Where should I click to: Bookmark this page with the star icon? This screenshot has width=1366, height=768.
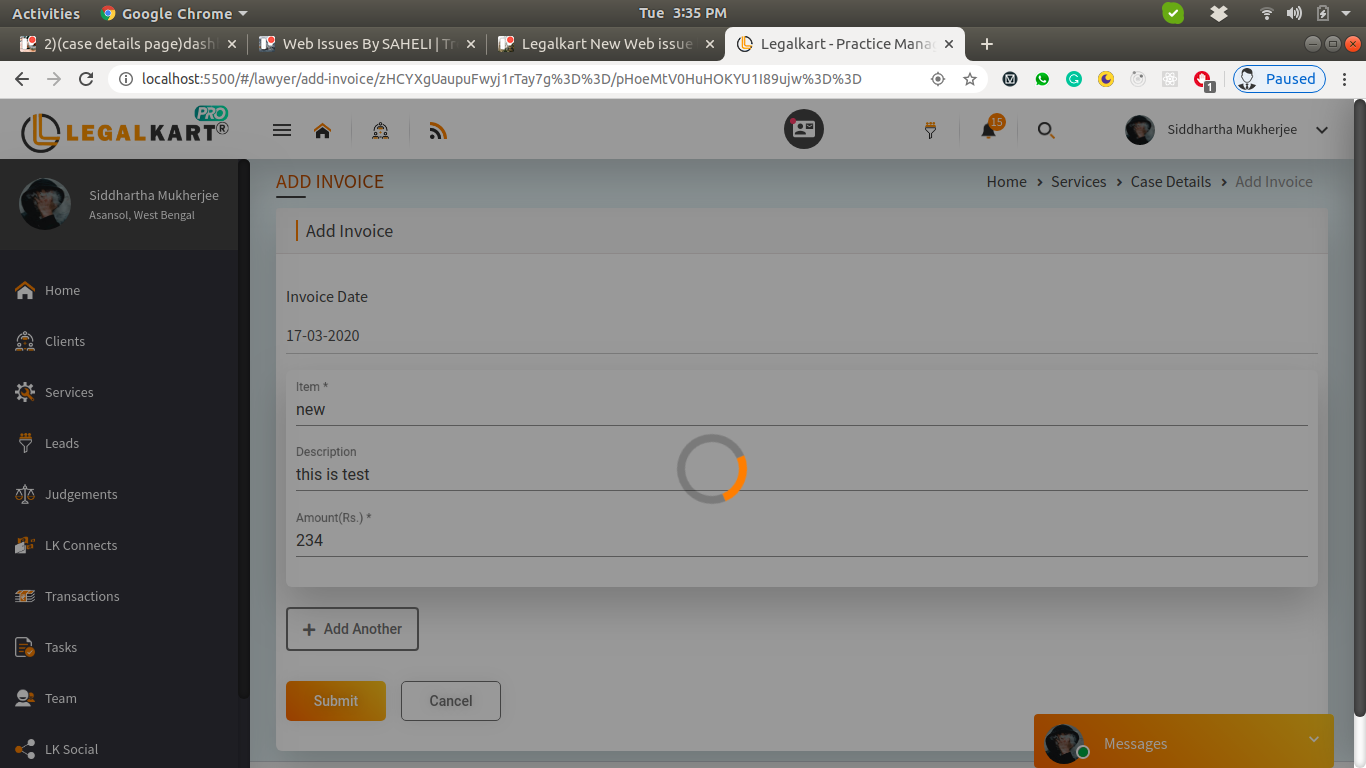point(969,79)
